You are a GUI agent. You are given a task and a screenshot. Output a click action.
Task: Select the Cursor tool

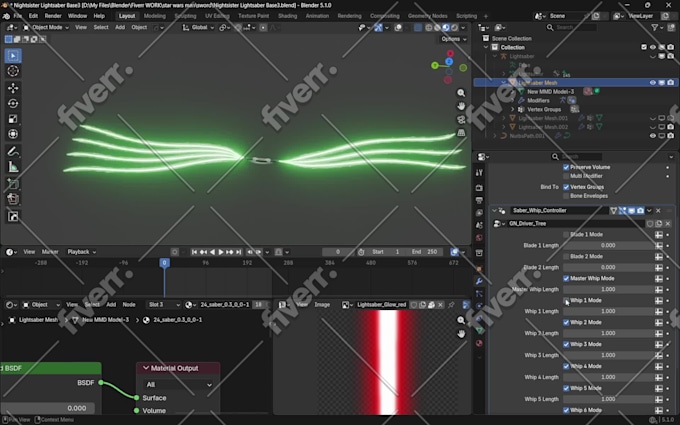coord(13,71)
